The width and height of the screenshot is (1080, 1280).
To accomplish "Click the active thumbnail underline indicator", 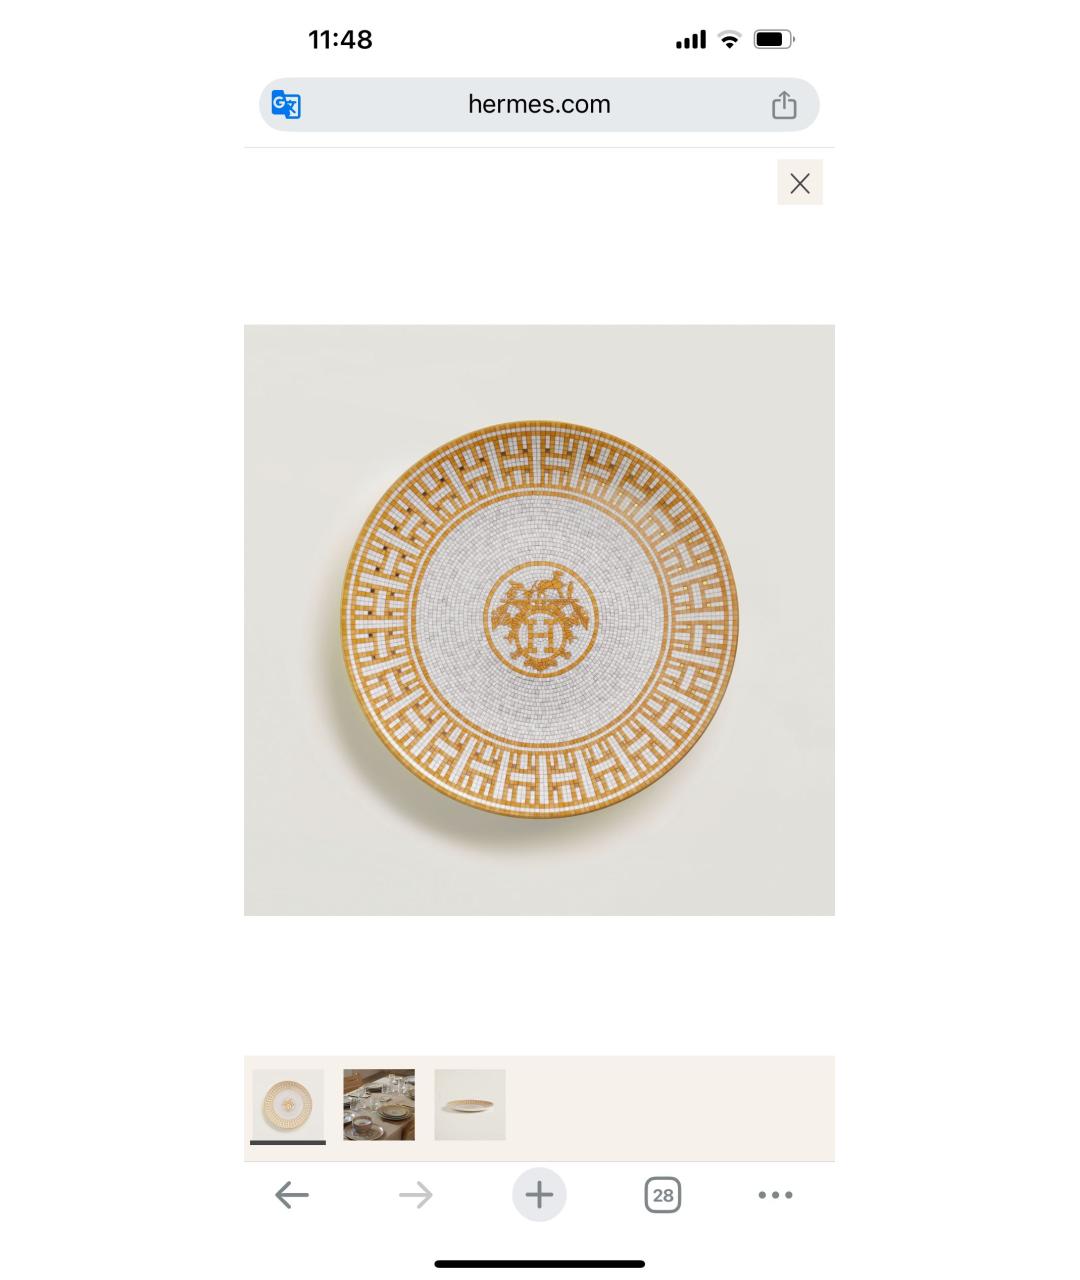I will click(288, 1142).
